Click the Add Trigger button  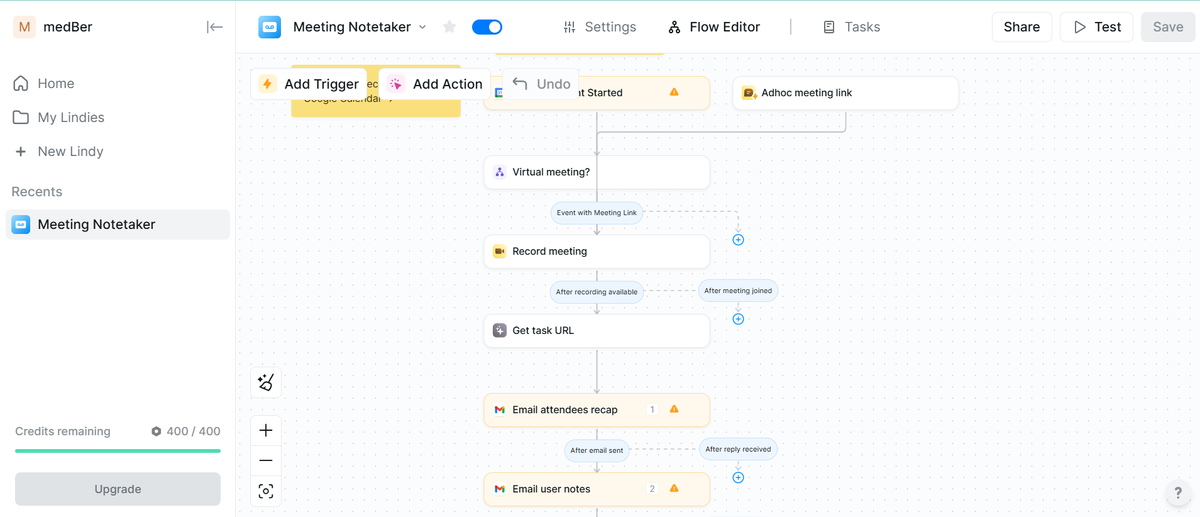pyautogui.click(x=309, y=84)
